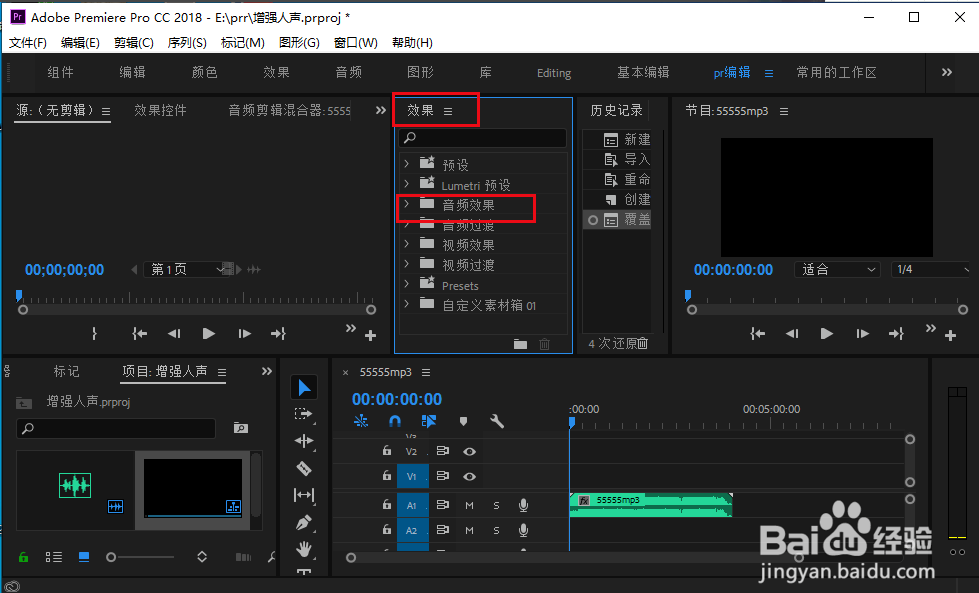The height and width of the screenshot is (593, 979).
Task: Click Voice-over record mic on A2
Action: 523,530
